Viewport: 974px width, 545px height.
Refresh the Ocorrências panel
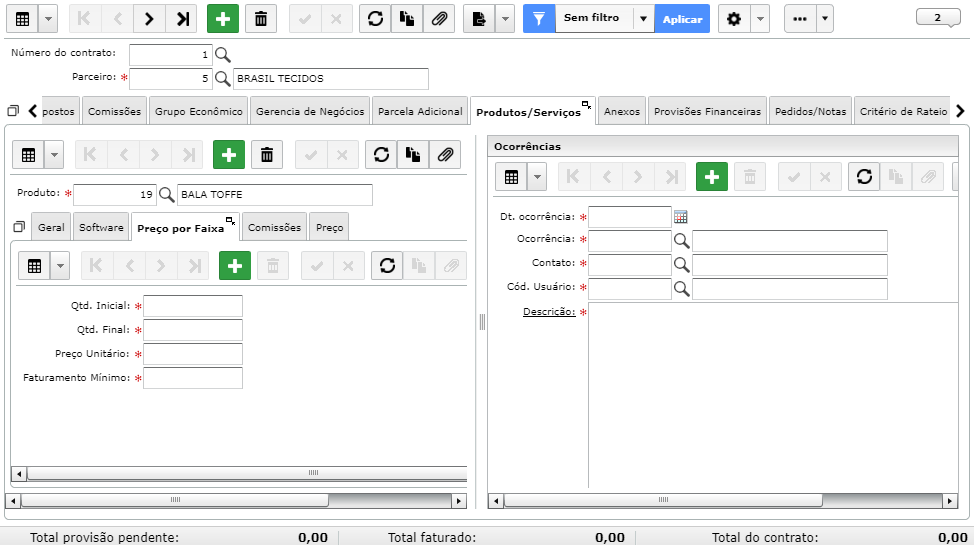865,177
